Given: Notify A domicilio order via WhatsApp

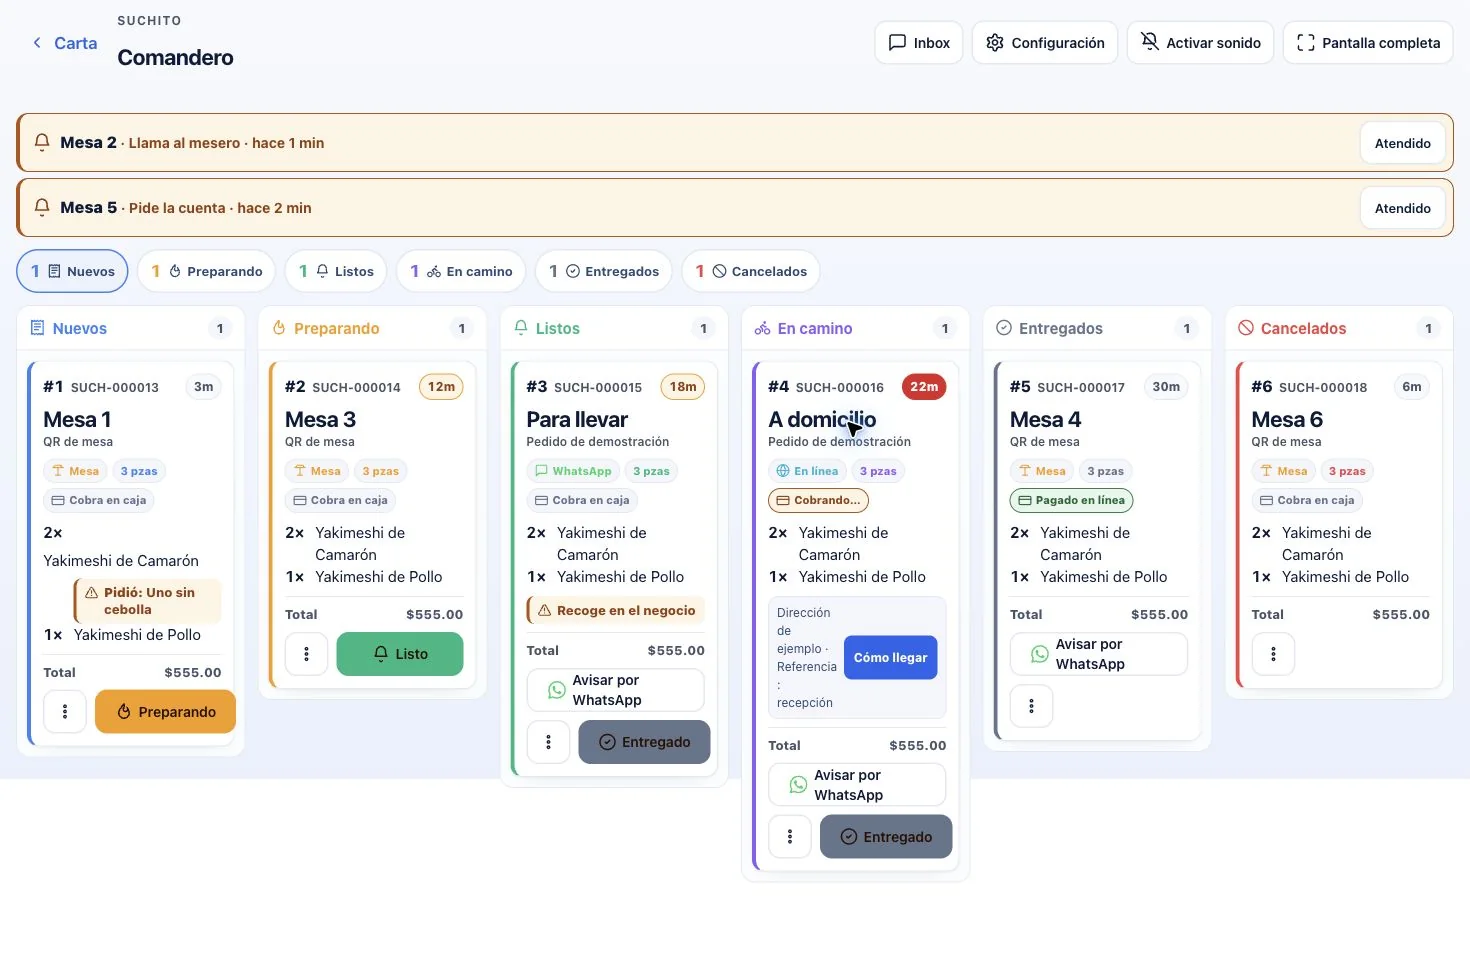Looking at the screenshot, I should tap(857, 785).
